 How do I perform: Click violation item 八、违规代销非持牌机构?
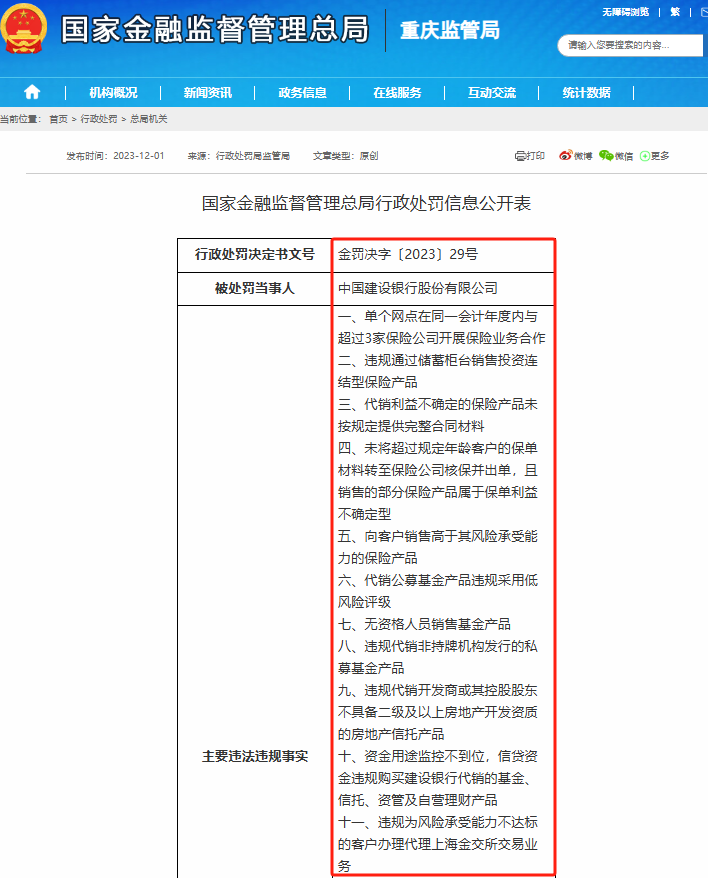tap(437, 657)
